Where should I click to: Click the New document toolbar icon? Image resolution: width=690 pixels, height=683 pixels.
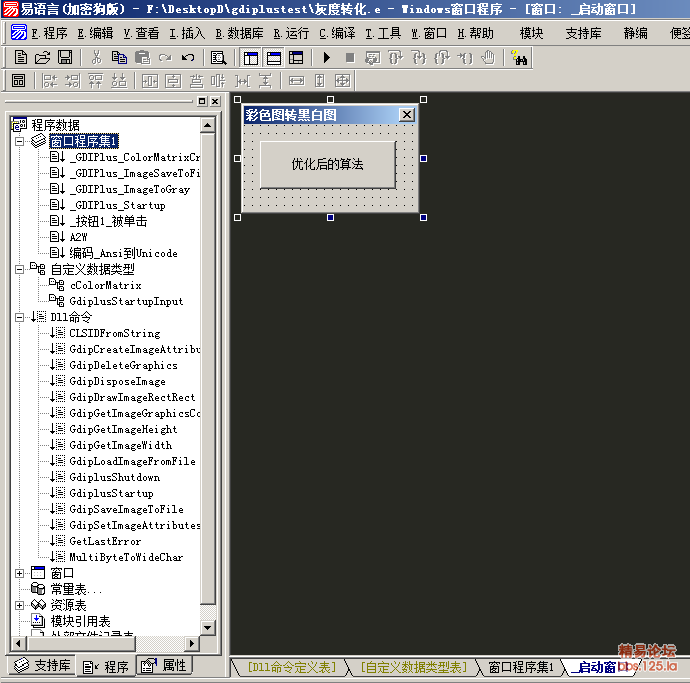tap(20, 57)
